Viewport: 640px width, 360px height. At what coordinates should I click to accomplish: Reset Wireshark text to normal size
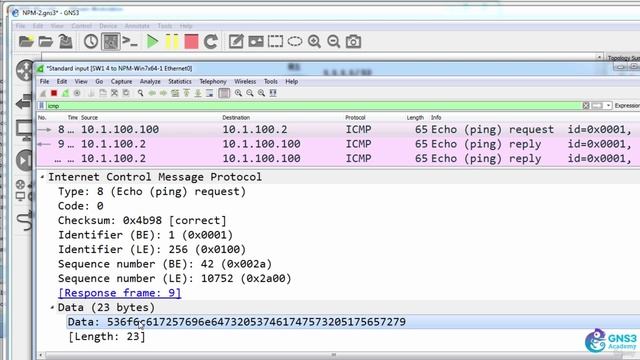[x=261, y=93]
